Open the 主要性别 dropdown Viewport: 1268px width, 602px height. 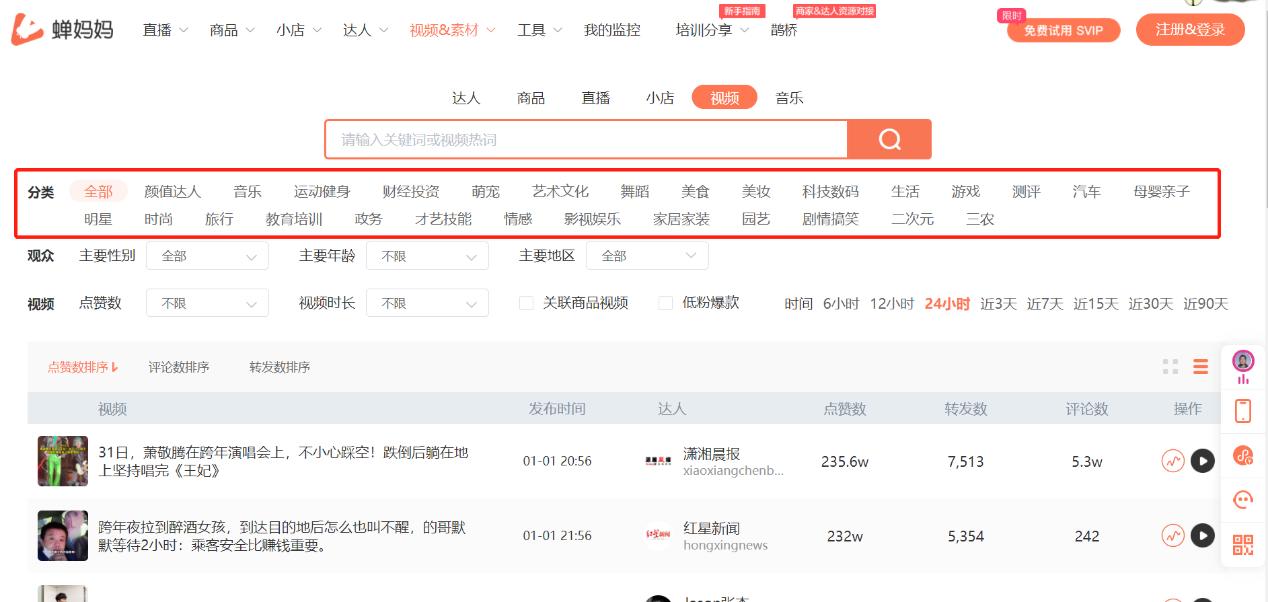click(x=207, y=255)
